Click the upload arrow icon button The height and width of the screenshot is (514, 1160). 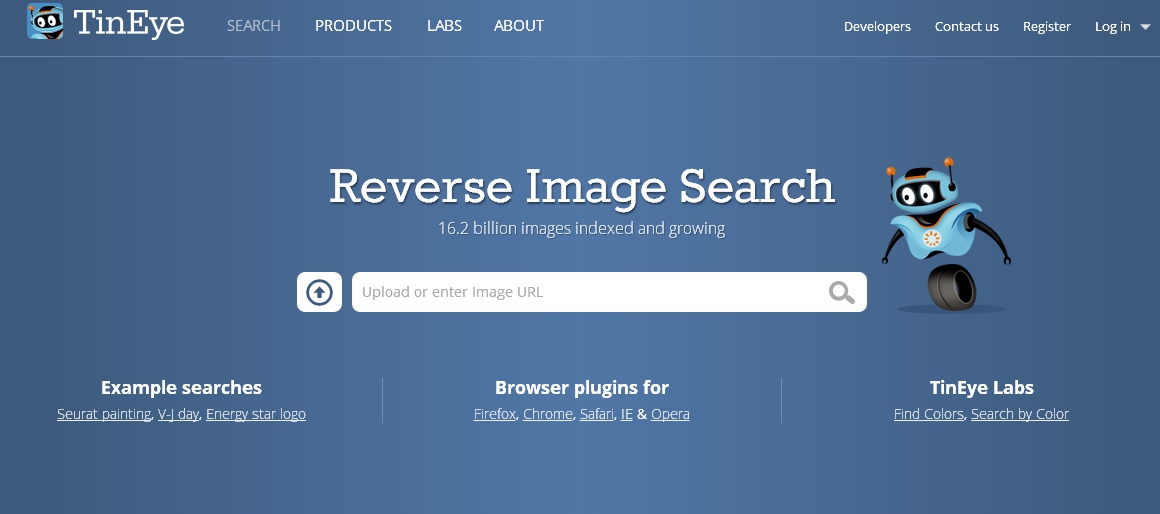(x=320, y=292)
